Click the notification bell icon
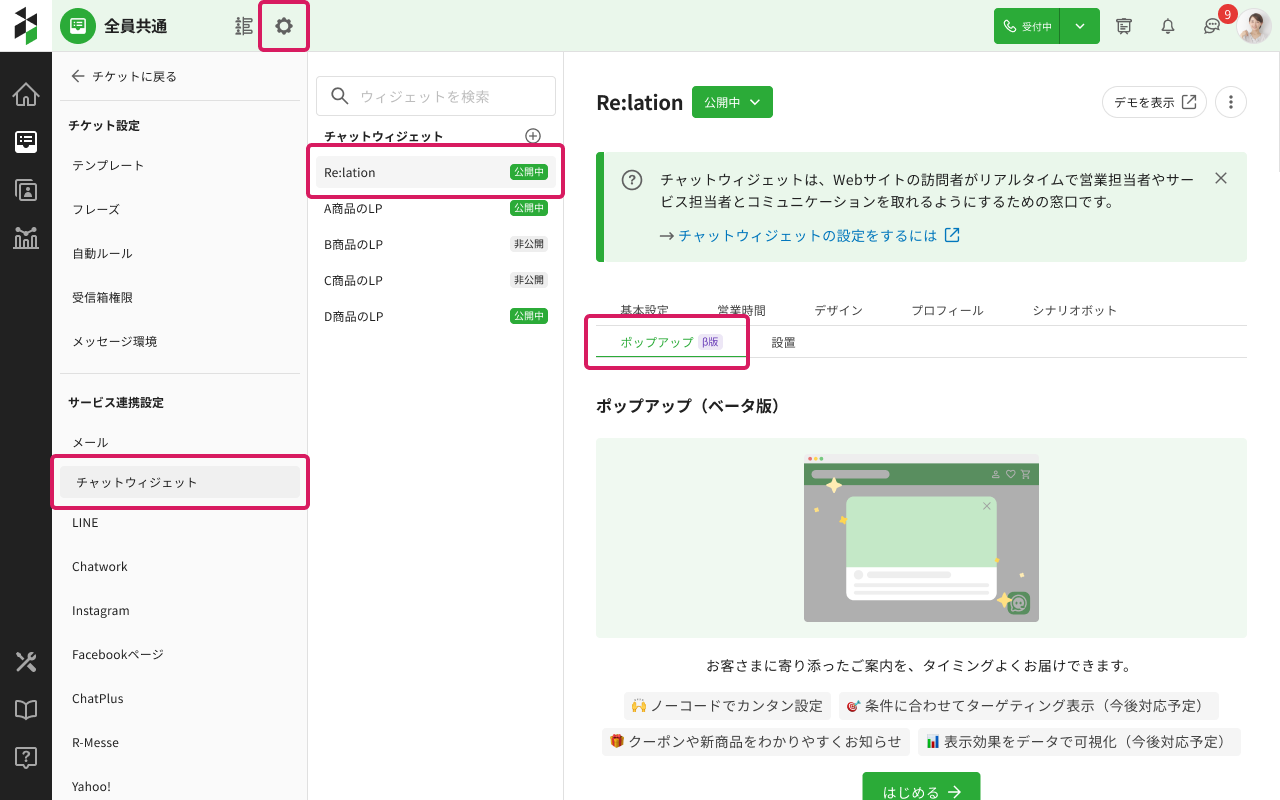1280x800 pixels. pyautogui.click(x=1167, y=26)
